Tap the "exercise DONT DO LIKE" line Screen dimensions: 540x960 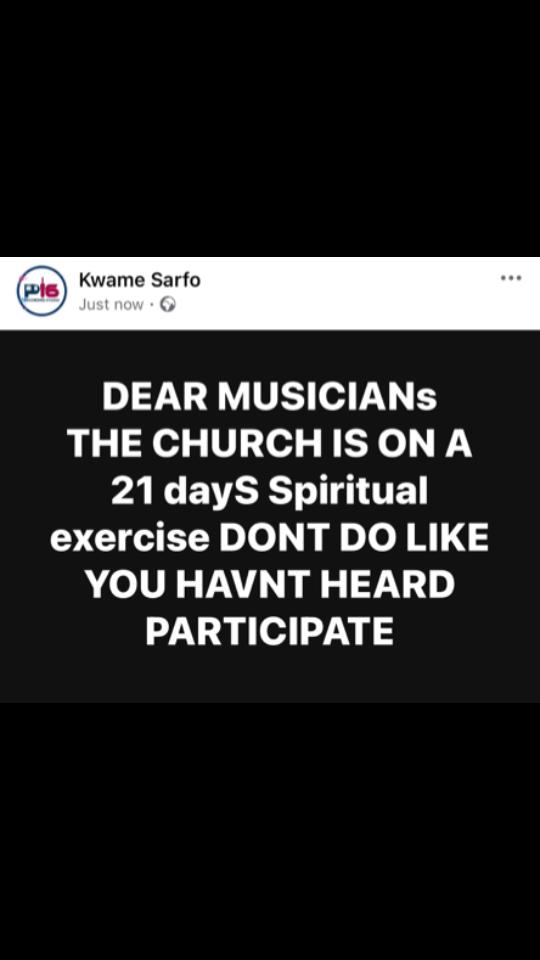click(269, 539)
